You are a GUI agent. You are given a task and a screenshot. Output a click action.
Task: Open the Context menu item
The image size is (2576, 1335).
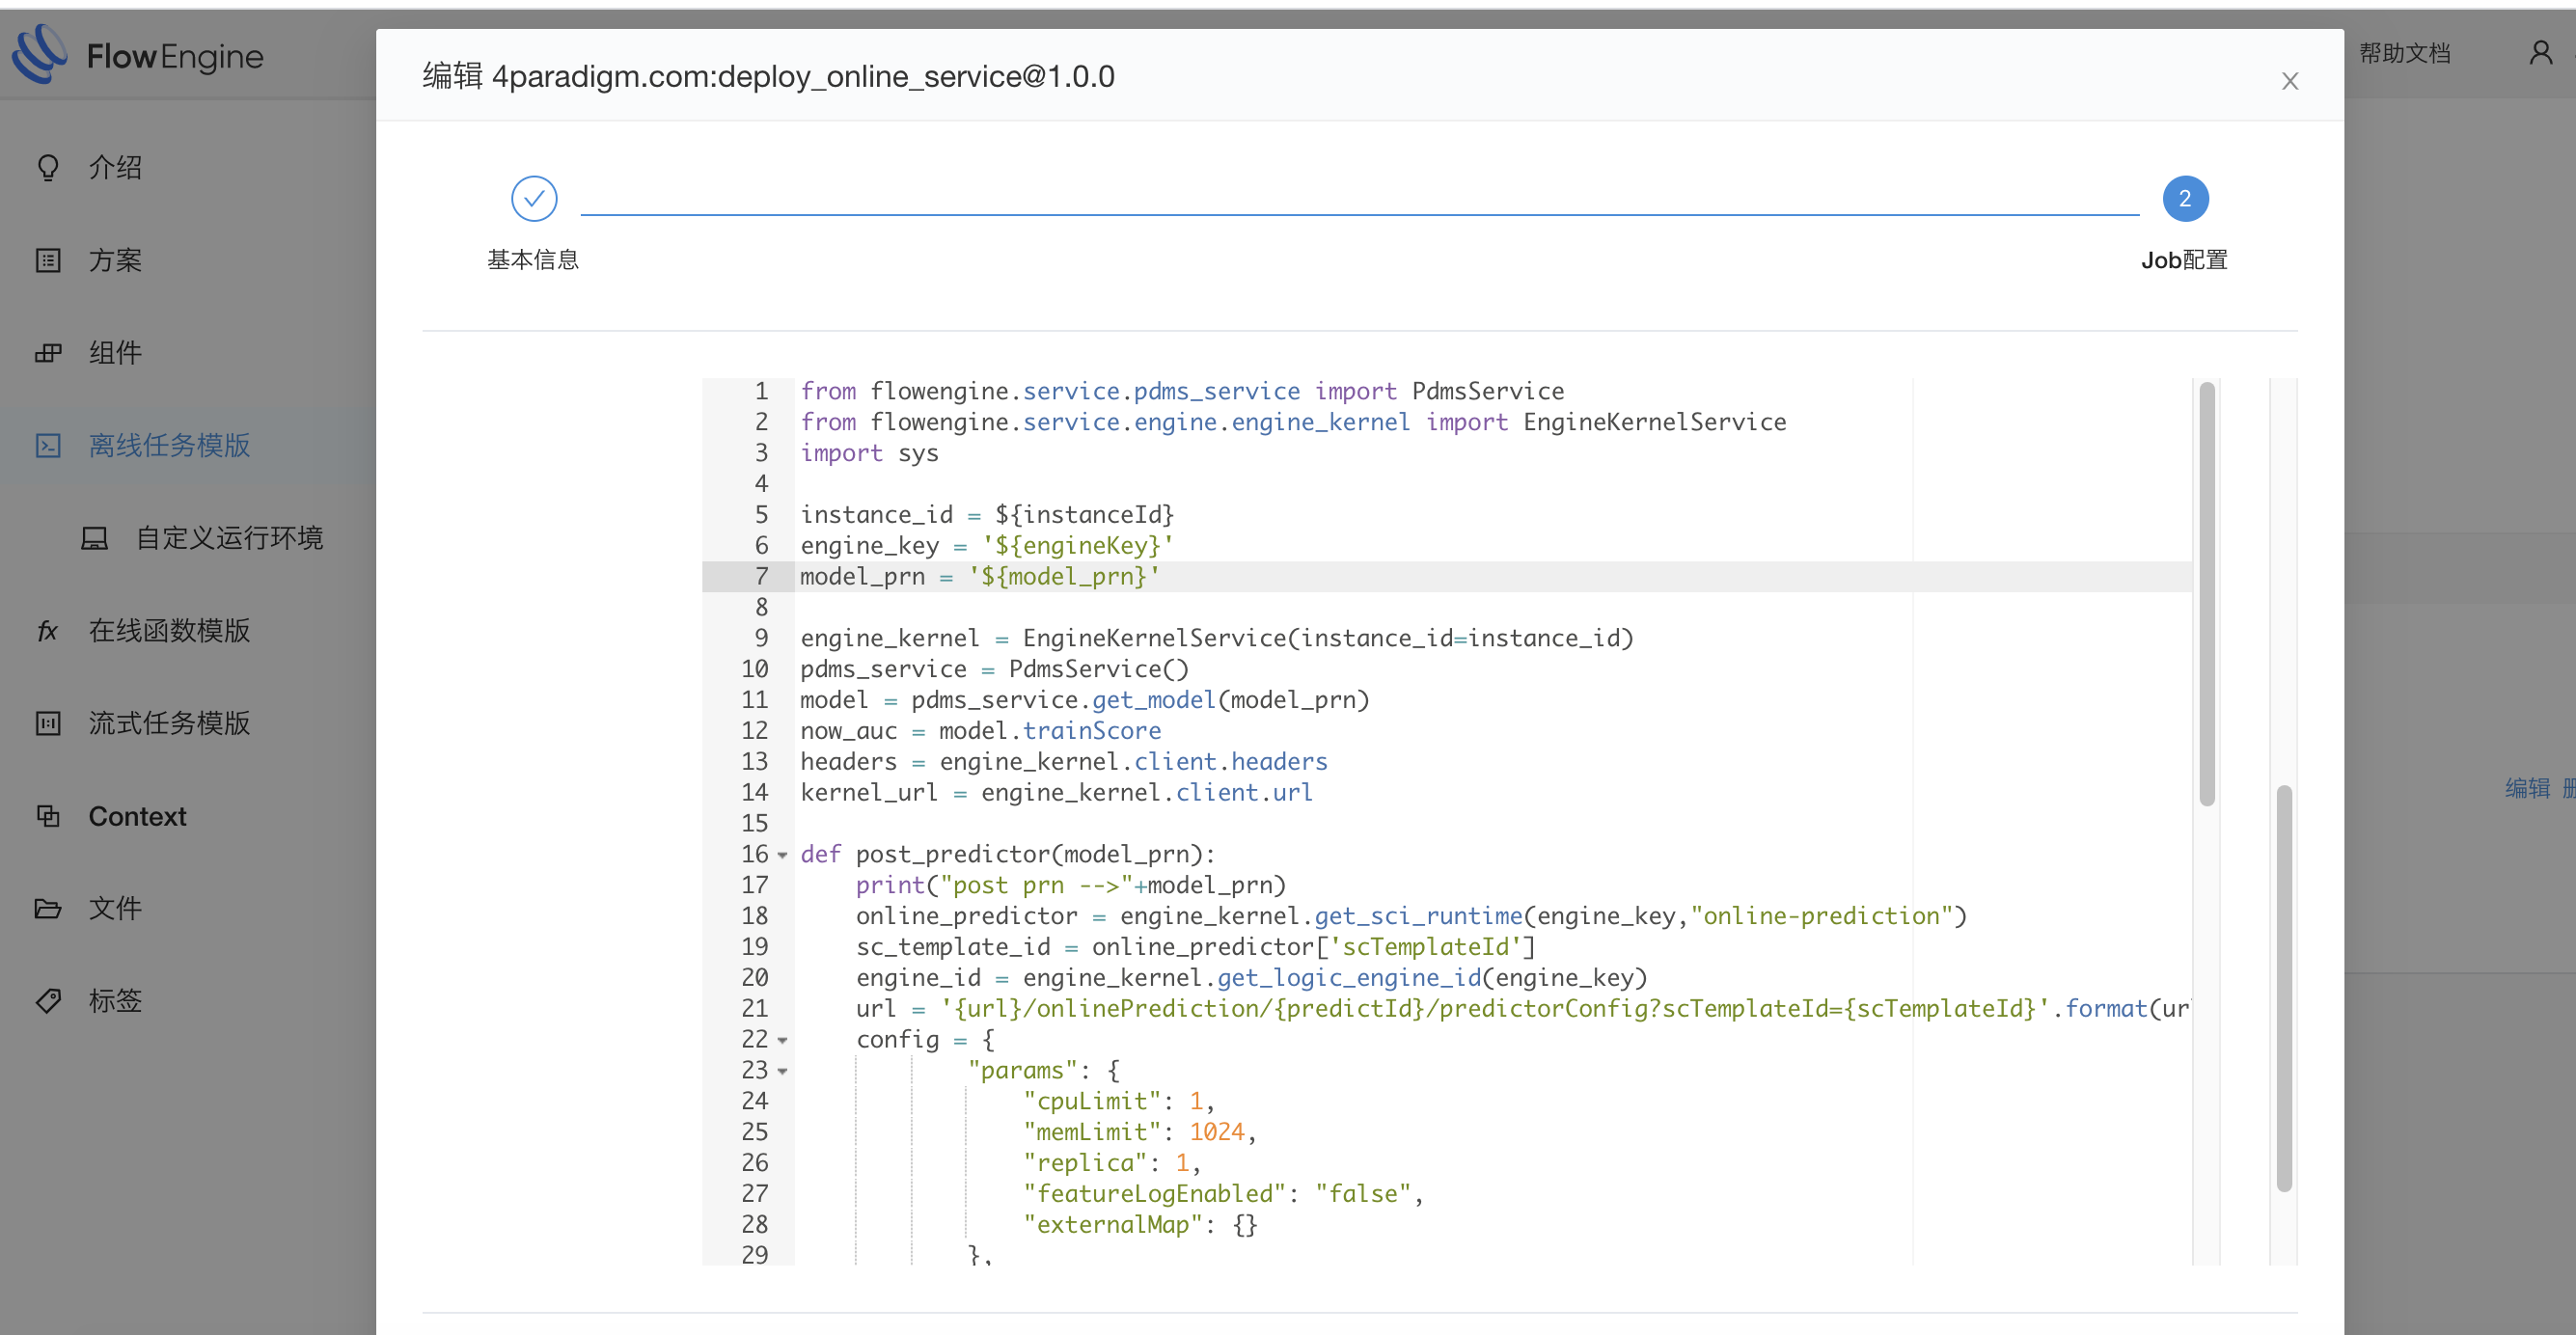coord(137,816)
